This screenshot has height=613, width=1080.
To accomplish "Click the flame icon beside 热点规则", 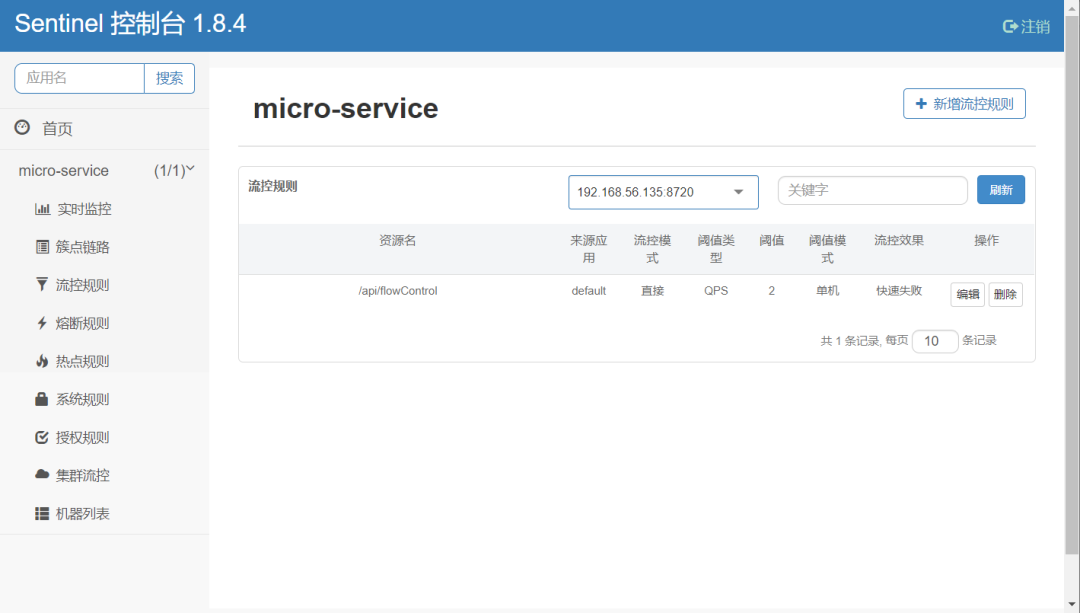I will click(42, 361).
